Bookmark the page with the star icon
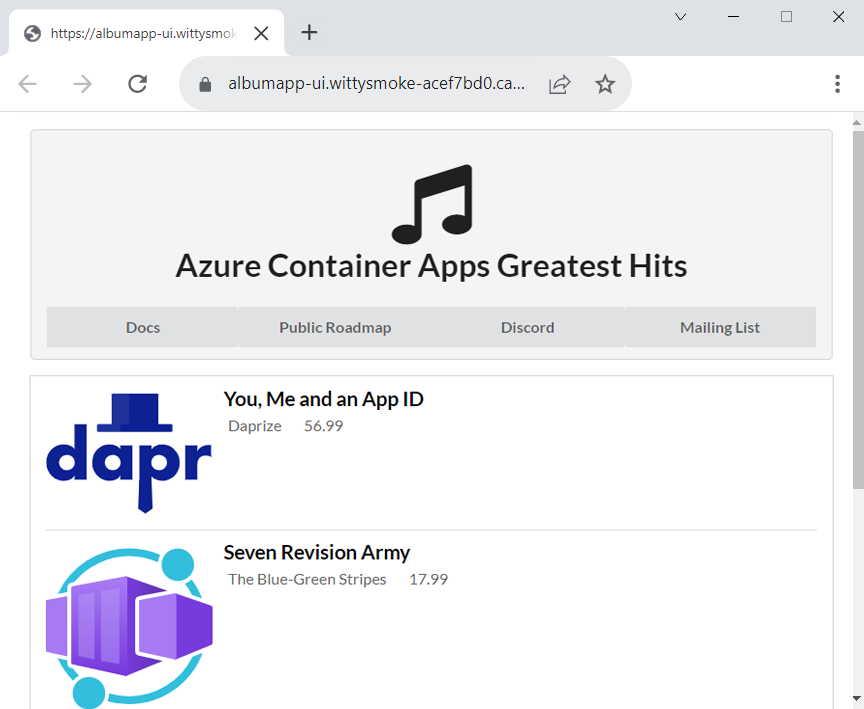864x709 pixels. (605, 84)
